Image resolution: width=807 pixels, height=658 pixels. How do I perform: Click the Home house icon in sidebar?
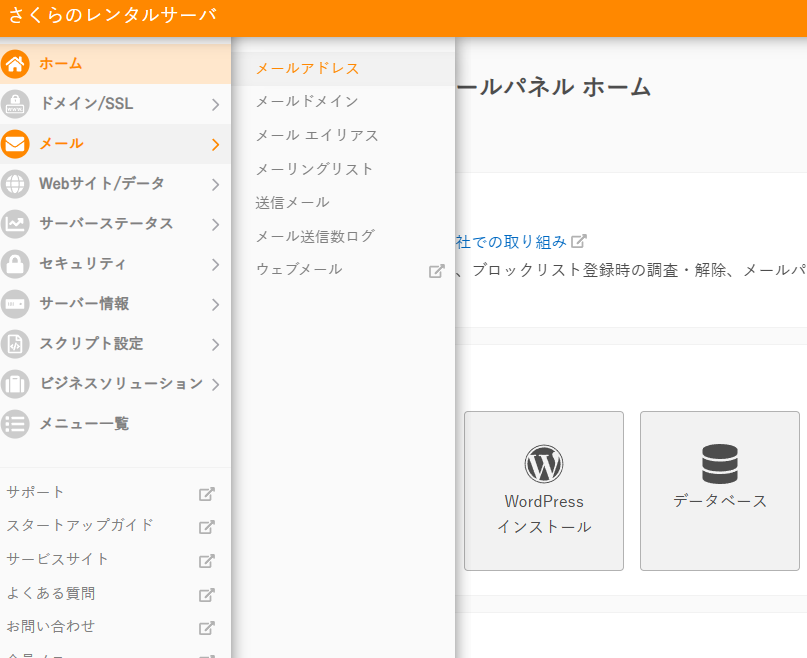pos(15,64)
